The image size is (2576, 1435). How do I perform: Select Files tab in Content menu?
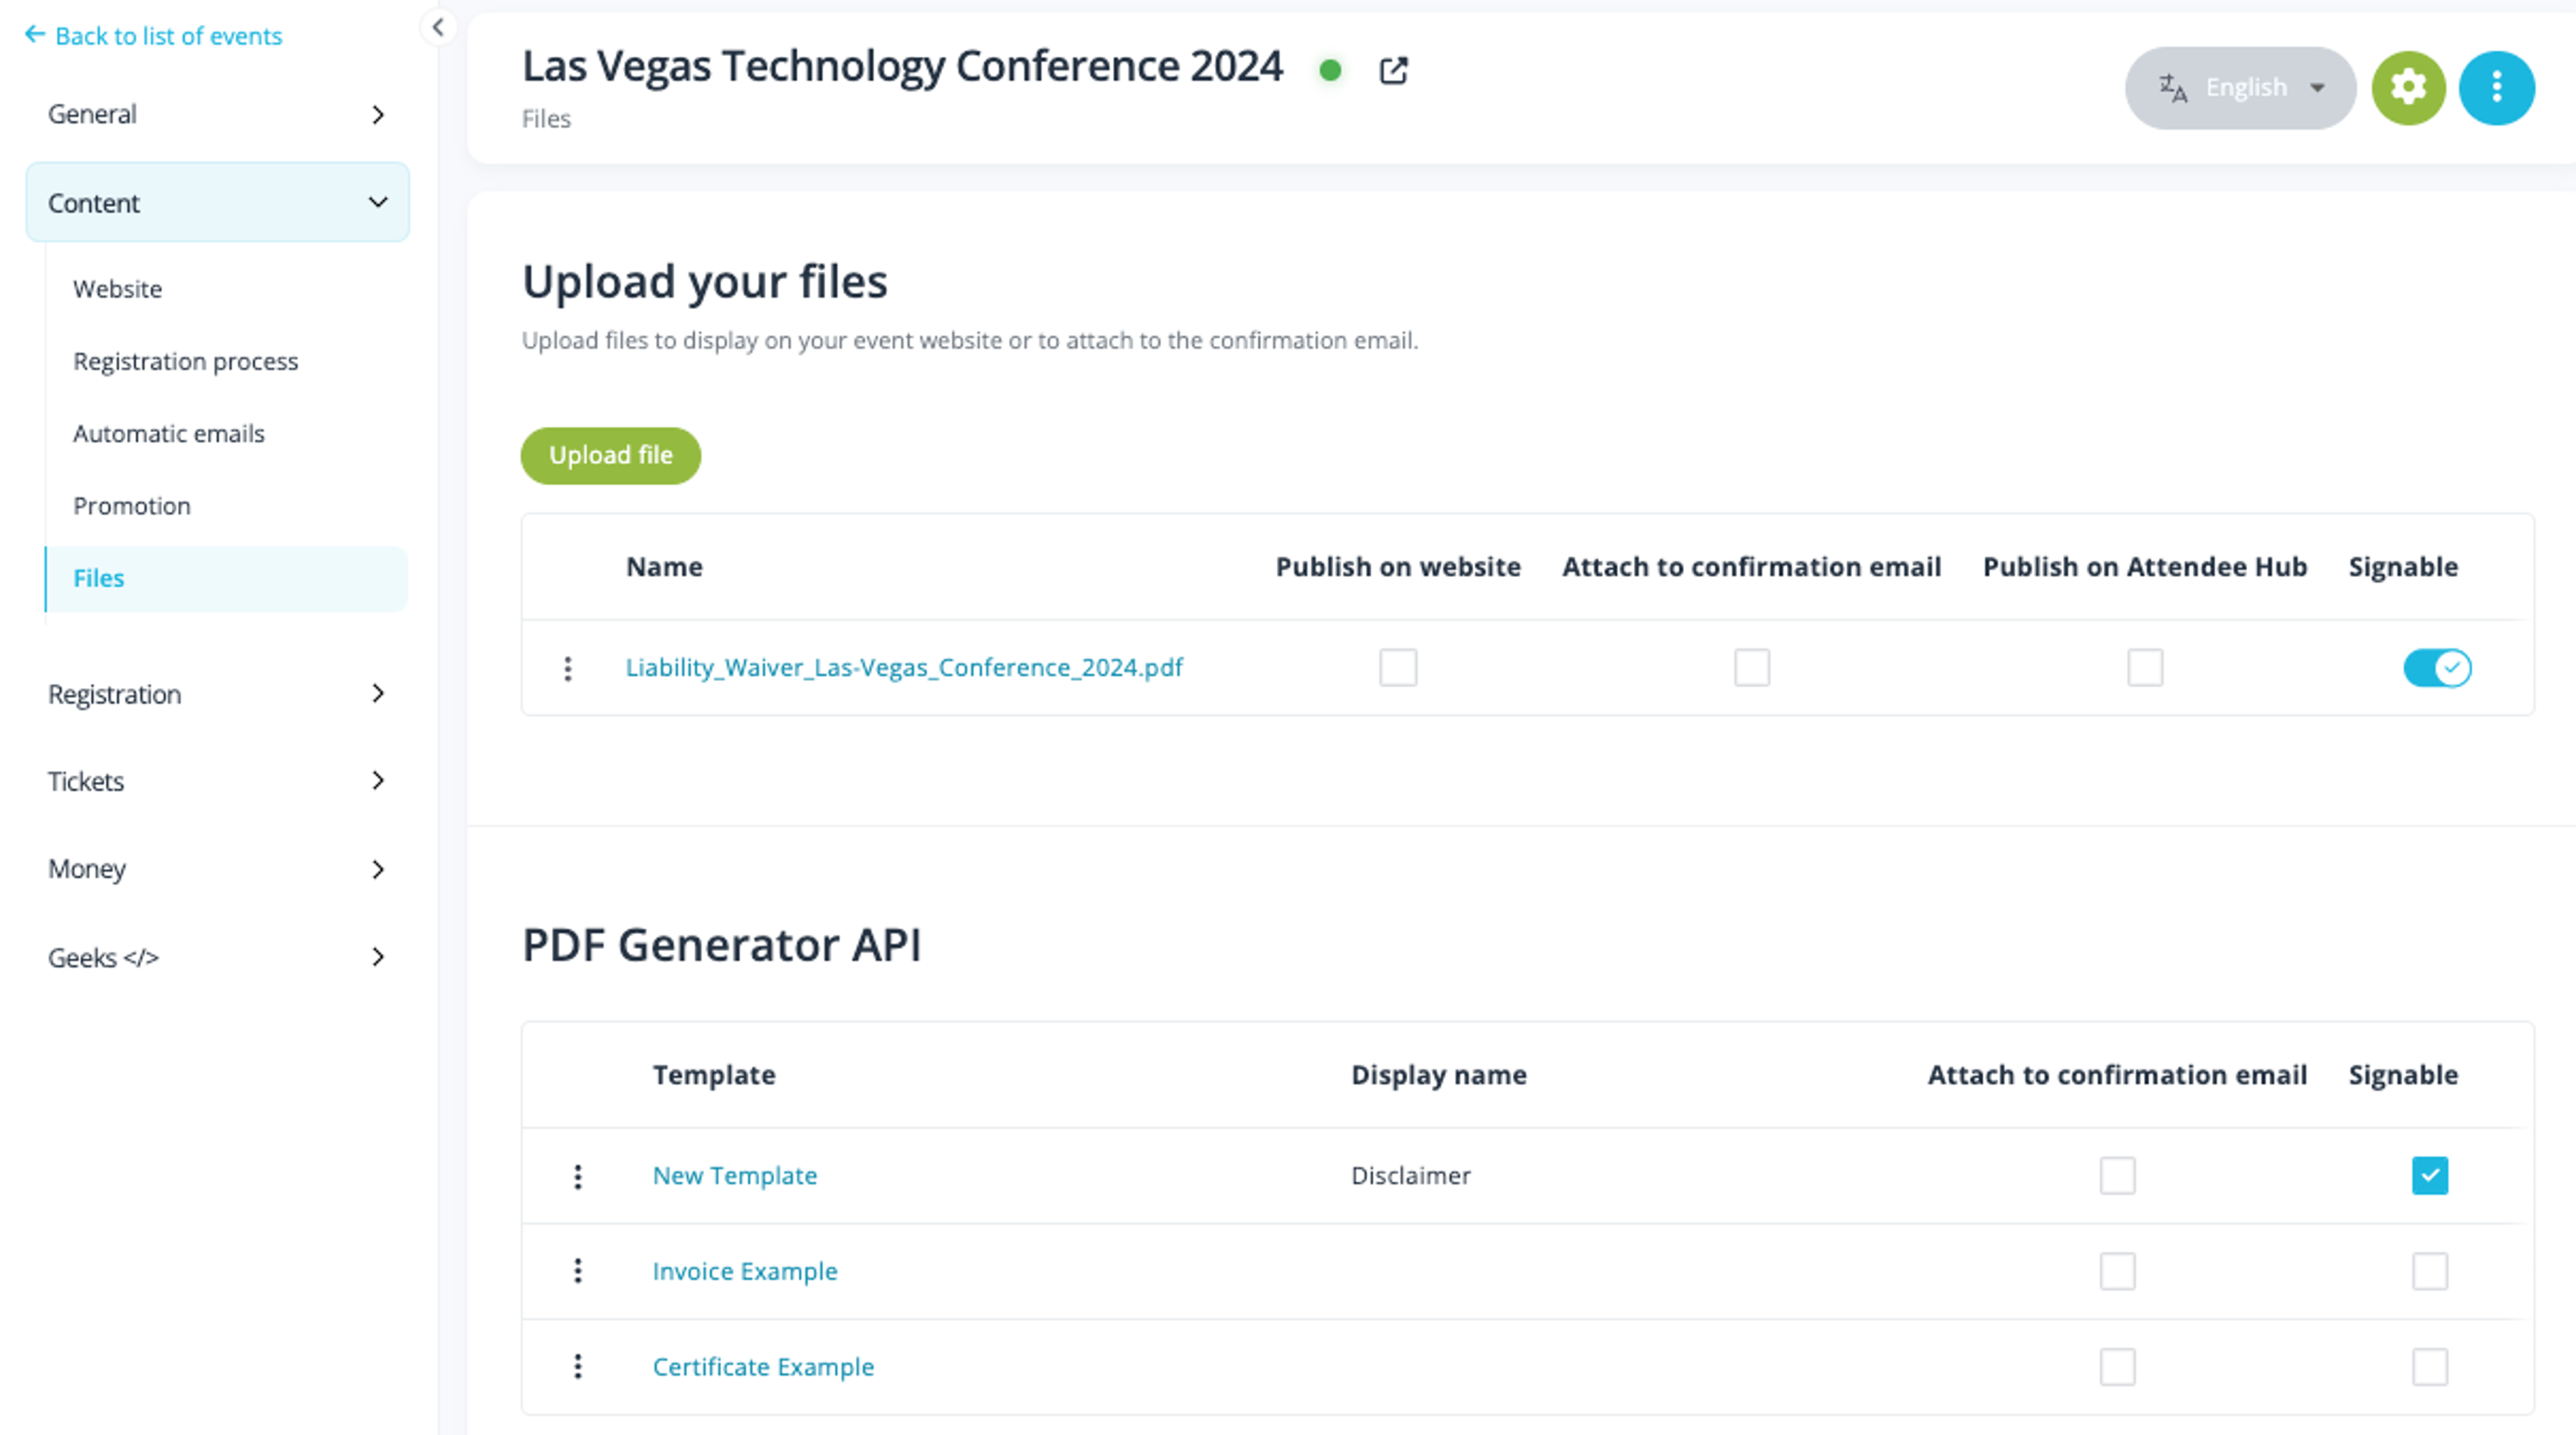[x=97, y=576]
